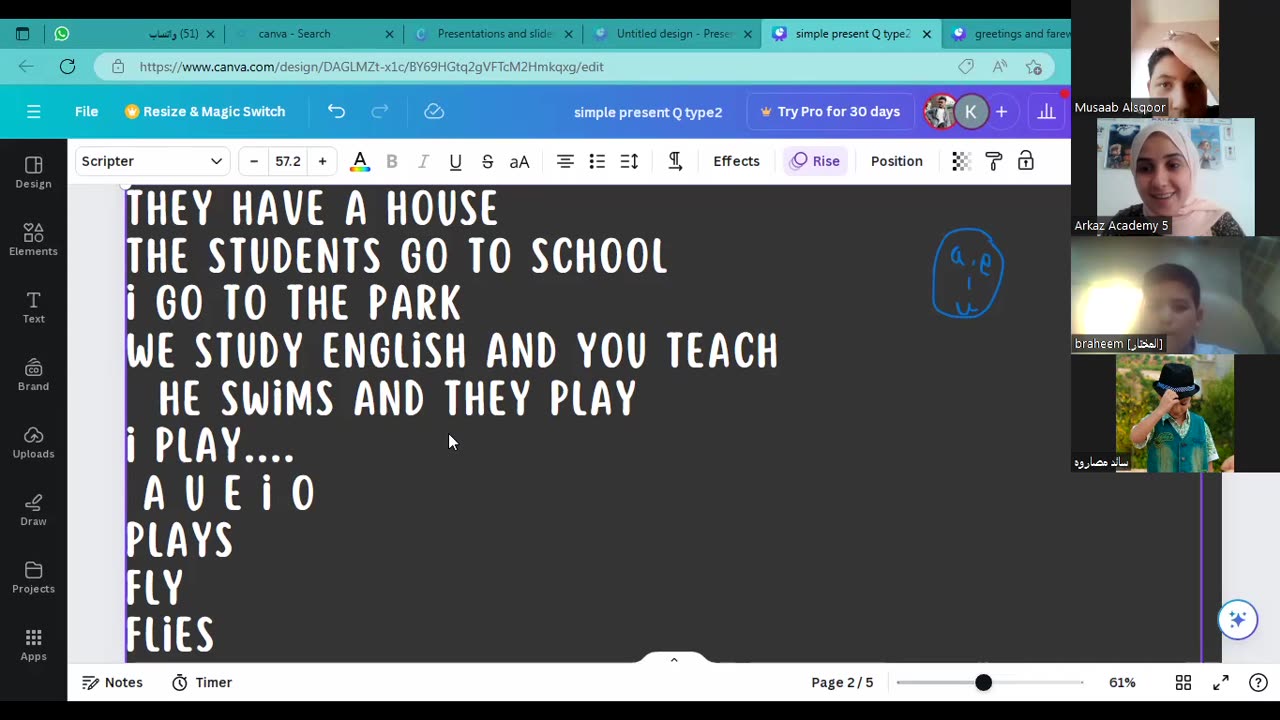Click the browser address bar URL

tap(371, 67)
